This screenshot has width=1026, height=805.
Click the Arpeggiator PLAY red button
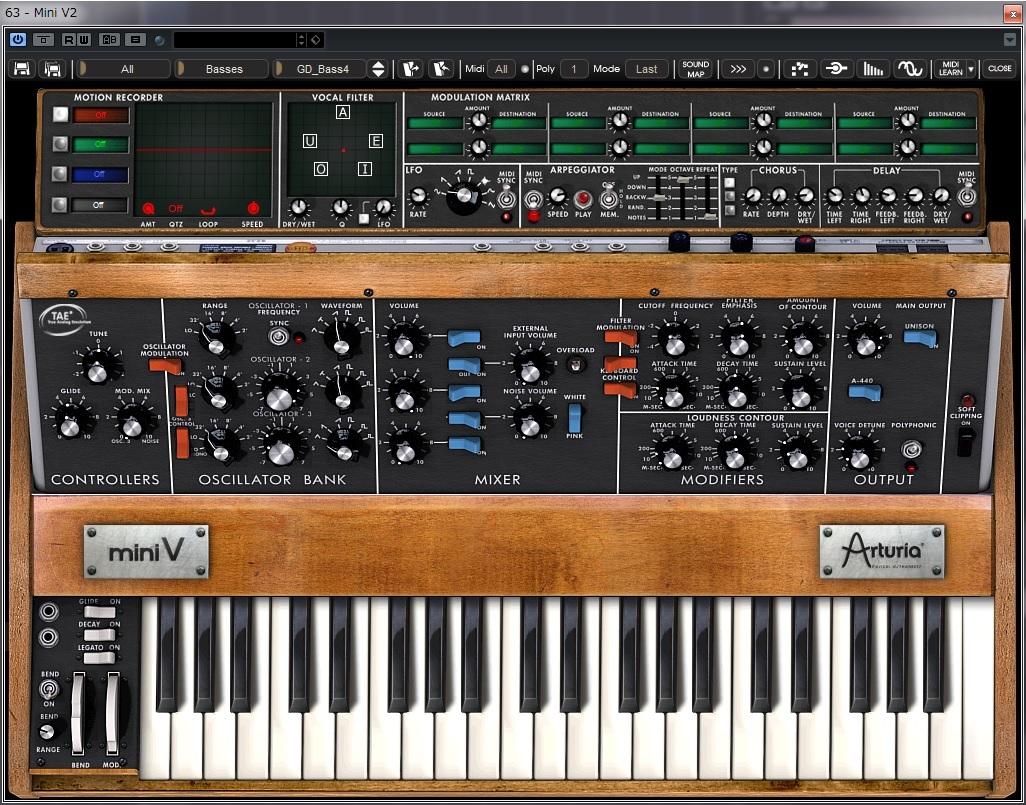point(582,198)
